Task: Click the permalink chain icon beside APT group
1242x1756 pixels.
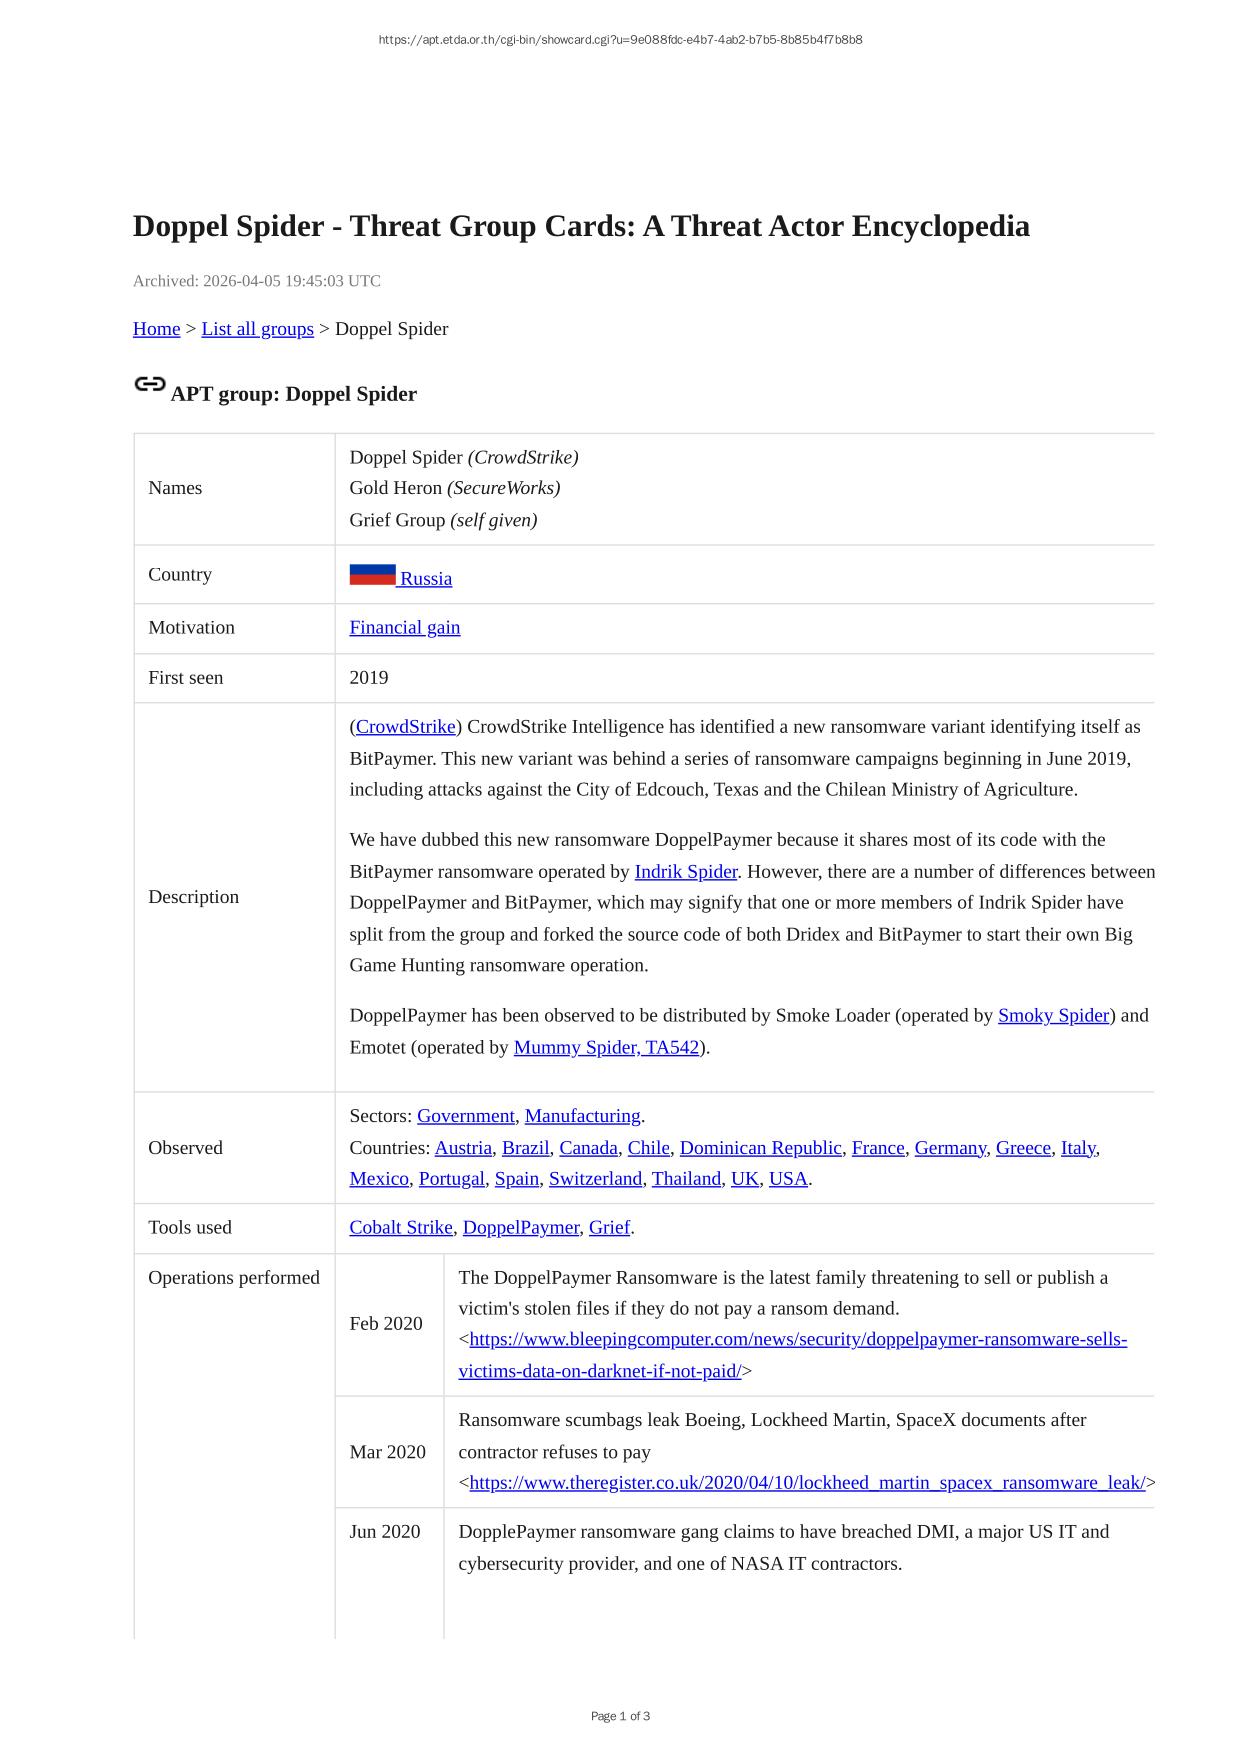Action: pyautogui.click(x=149, y=384)
